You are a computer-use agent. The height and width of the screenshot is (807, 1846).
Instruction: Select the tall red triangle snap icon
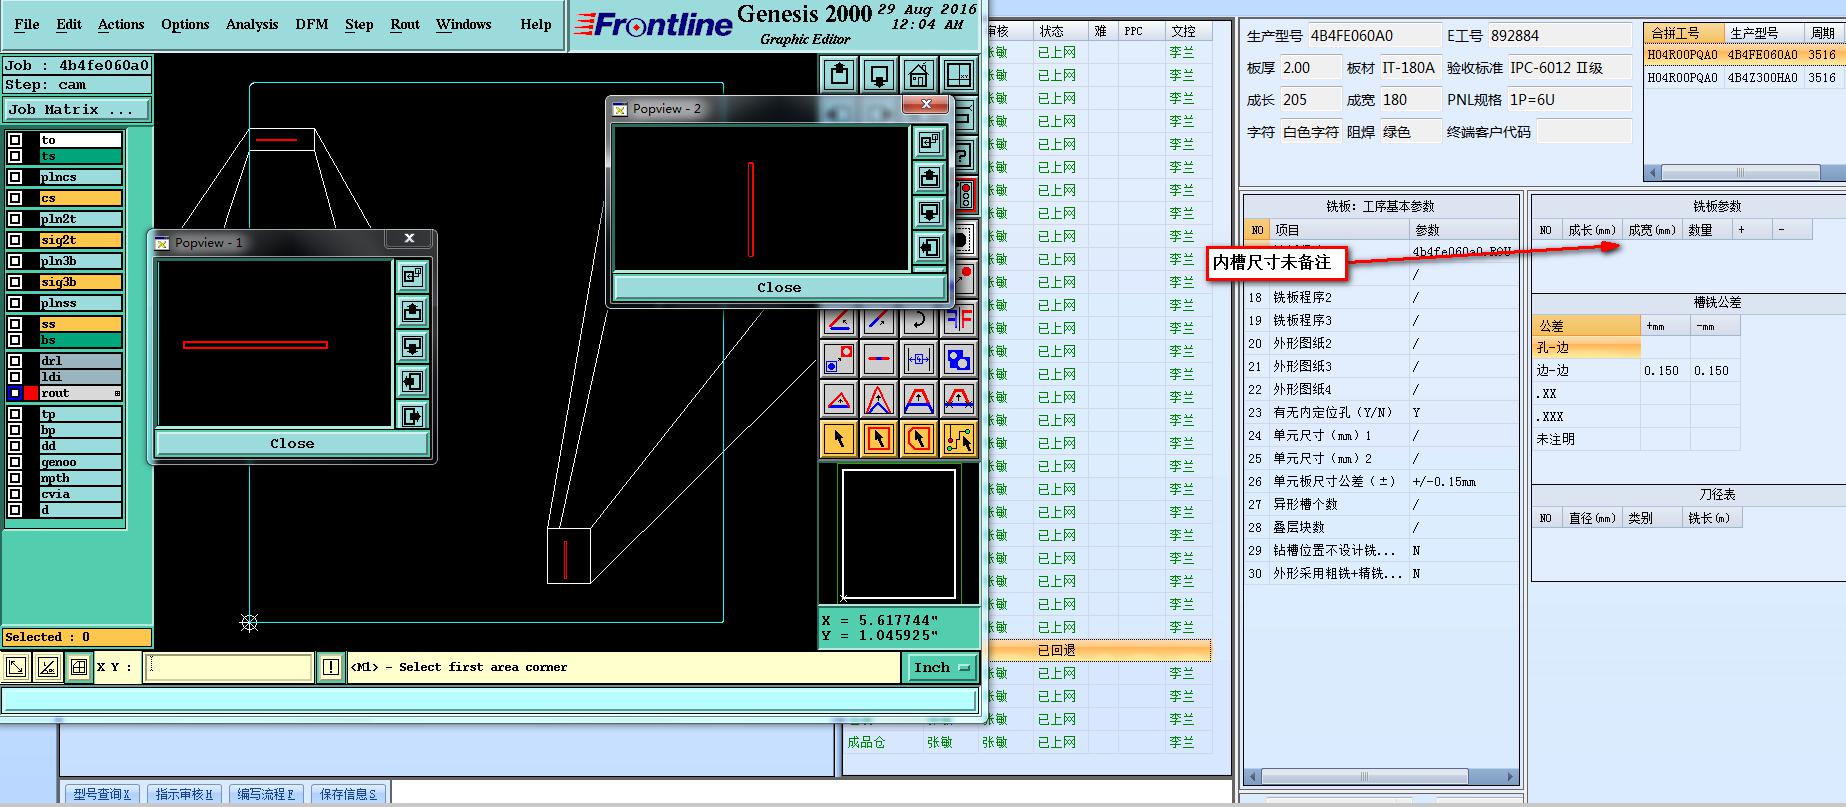pyautogui.click(x=879, y=399)
